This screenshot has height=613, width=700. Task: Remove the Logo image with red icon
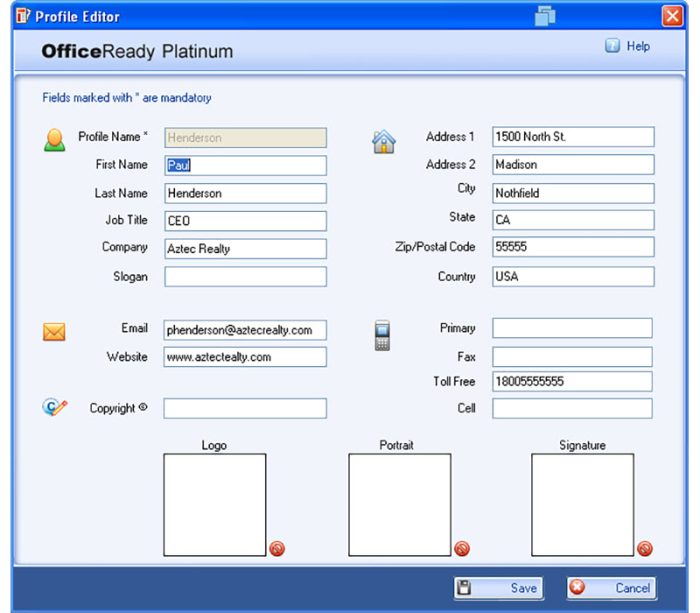click(277, 548)
